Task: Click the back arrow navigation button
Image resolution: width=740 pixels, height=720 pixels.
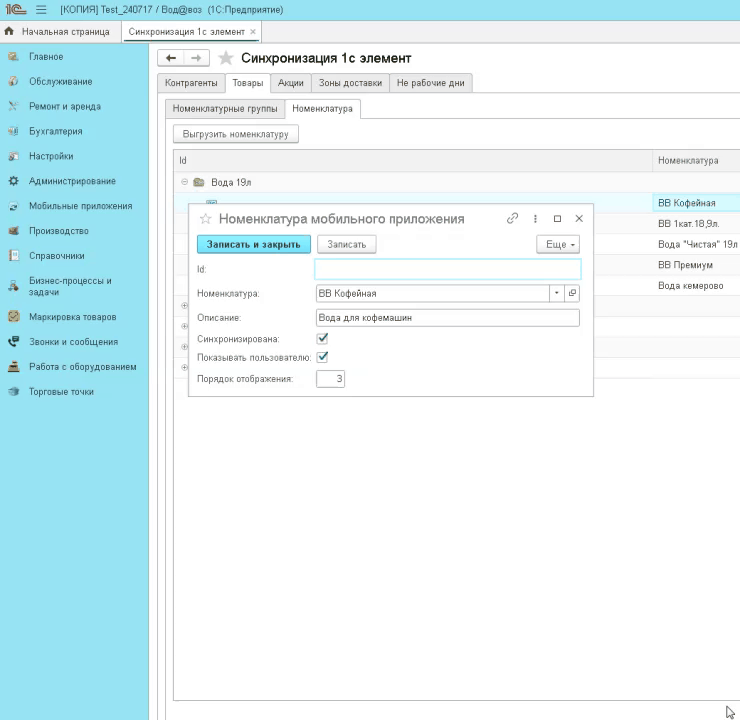Action: (171, 58)
